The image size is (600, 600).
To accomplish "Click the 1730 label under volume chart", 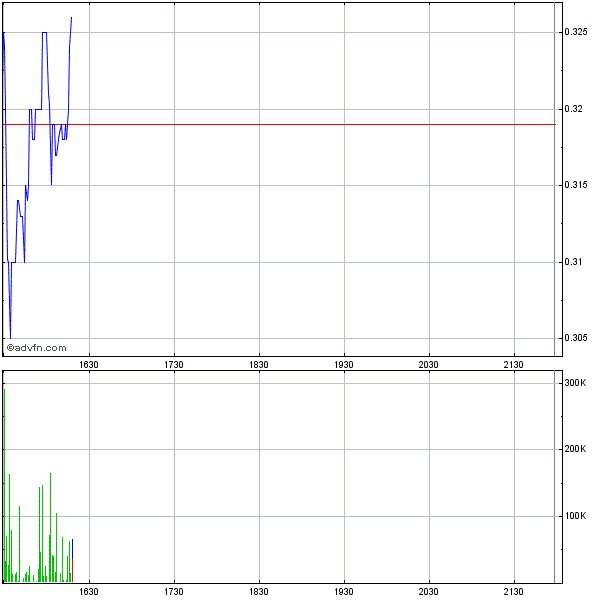I will pos(174,592).
